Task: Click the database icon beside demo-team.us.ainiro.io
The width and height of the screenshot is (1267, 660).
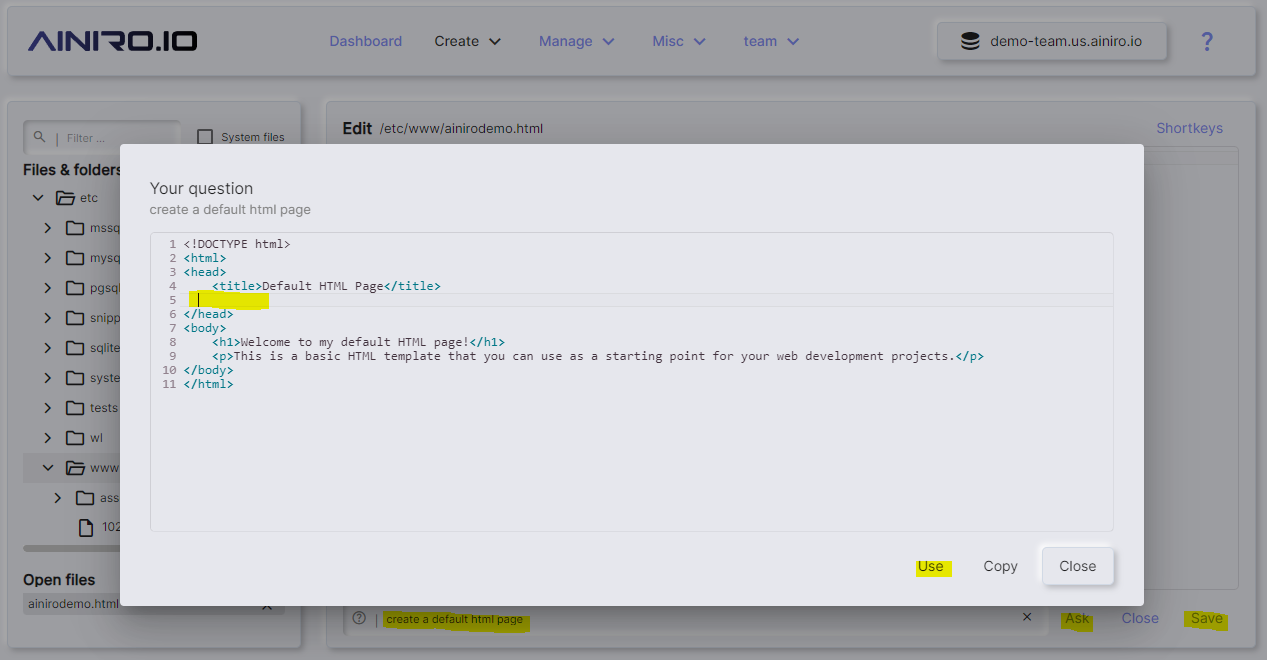Action: (969, 42)
